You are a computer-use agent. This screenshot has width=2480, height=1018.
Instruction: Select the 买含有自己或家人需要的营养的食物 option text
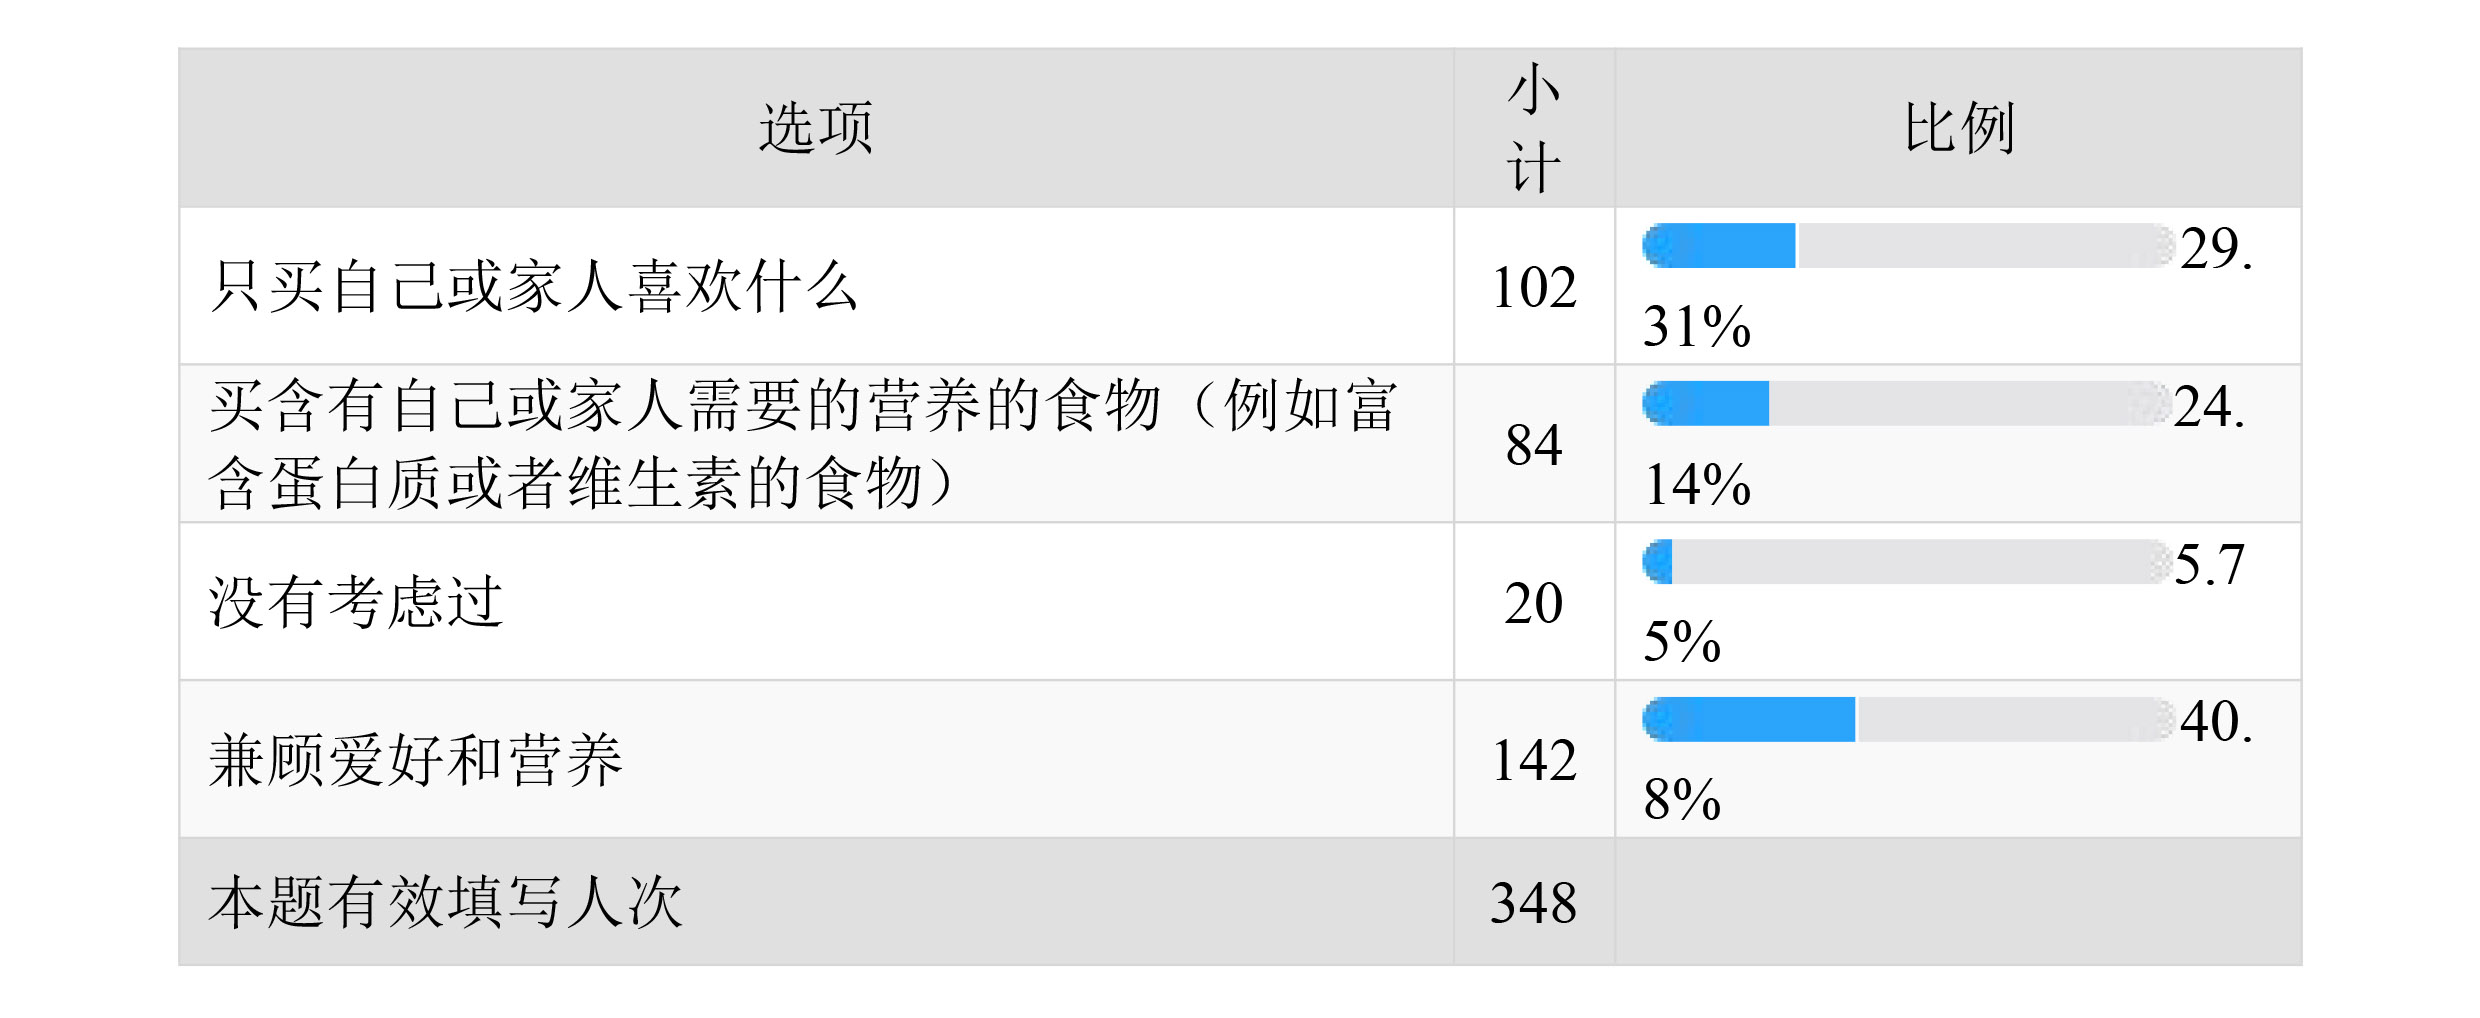click(802, 444)
